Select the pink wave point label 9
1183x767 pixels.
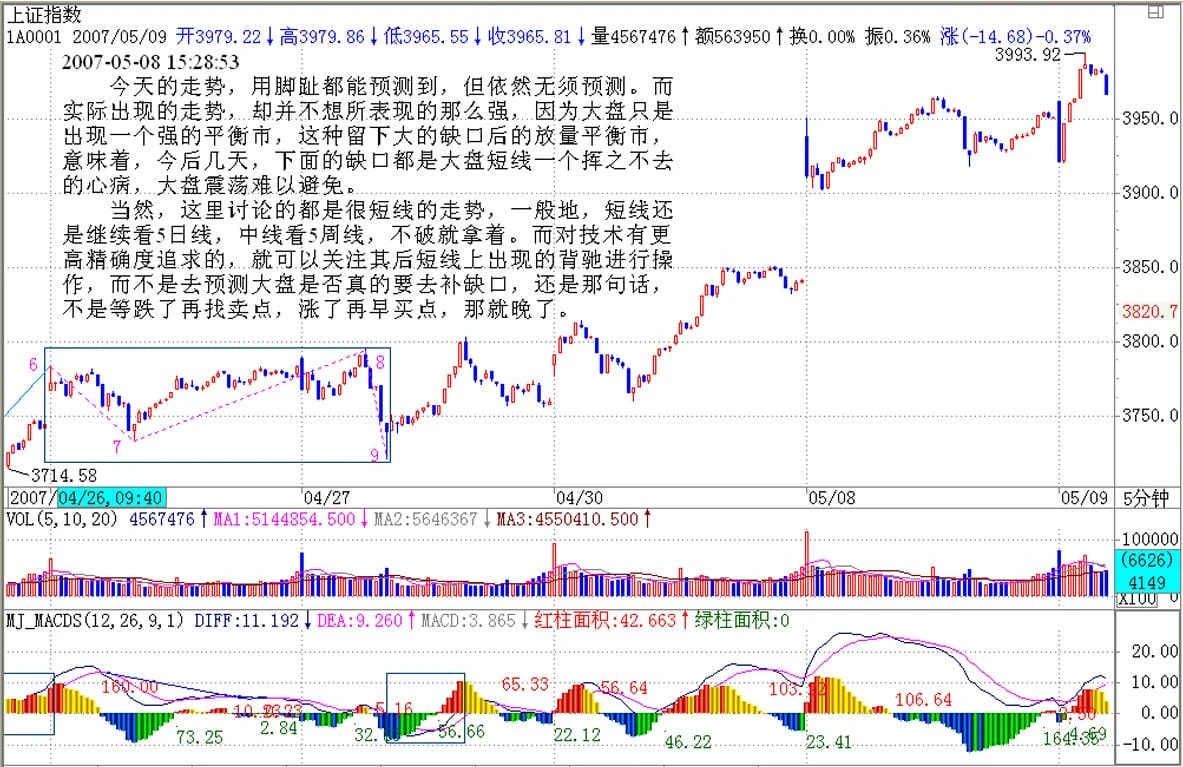(374, 454)
